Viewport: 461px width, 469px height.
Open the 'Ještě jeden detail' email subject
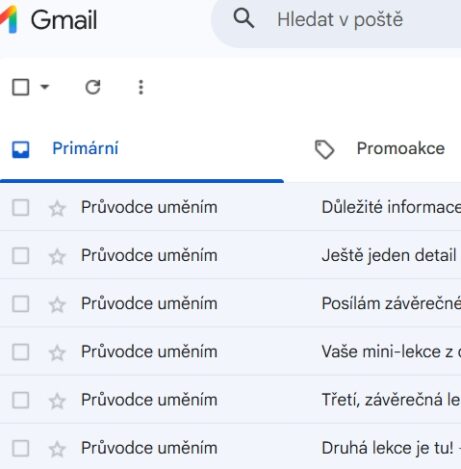389,256
